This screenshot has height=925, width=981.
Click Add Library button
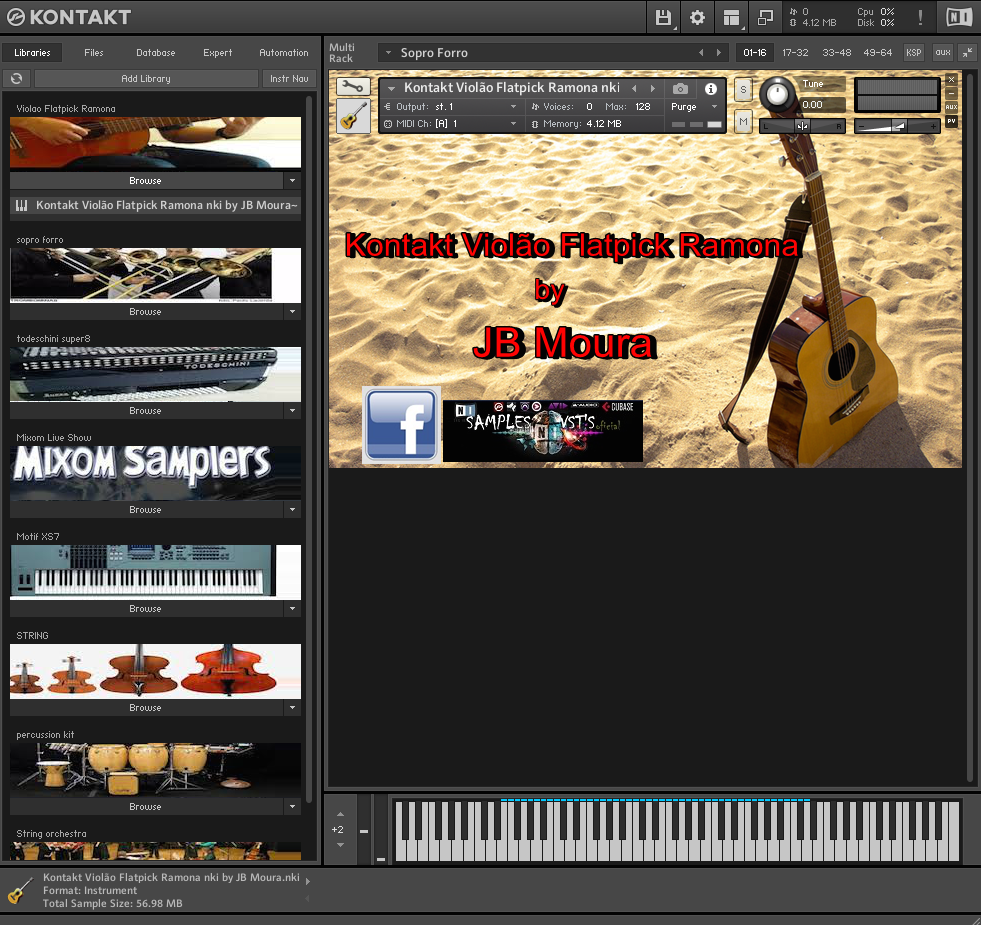(x=146, y=78)
